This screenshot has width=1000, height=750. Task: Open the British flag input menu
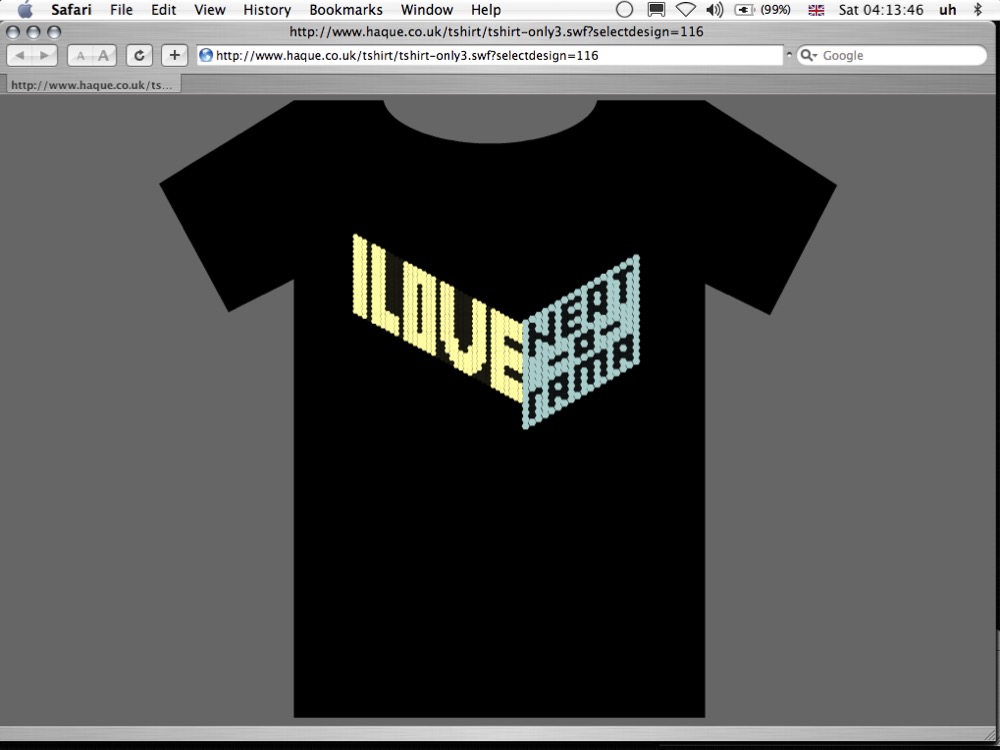coord(816,10)
